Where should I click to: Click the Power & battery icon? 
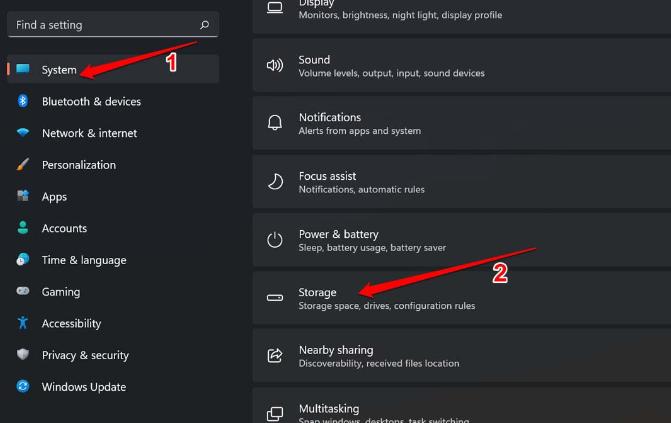click(x=275, y=240)
